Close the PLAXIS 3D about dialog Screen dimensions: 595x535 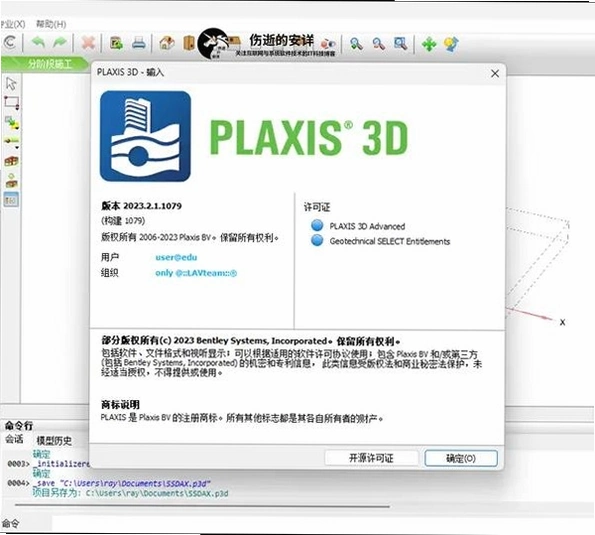495,74
